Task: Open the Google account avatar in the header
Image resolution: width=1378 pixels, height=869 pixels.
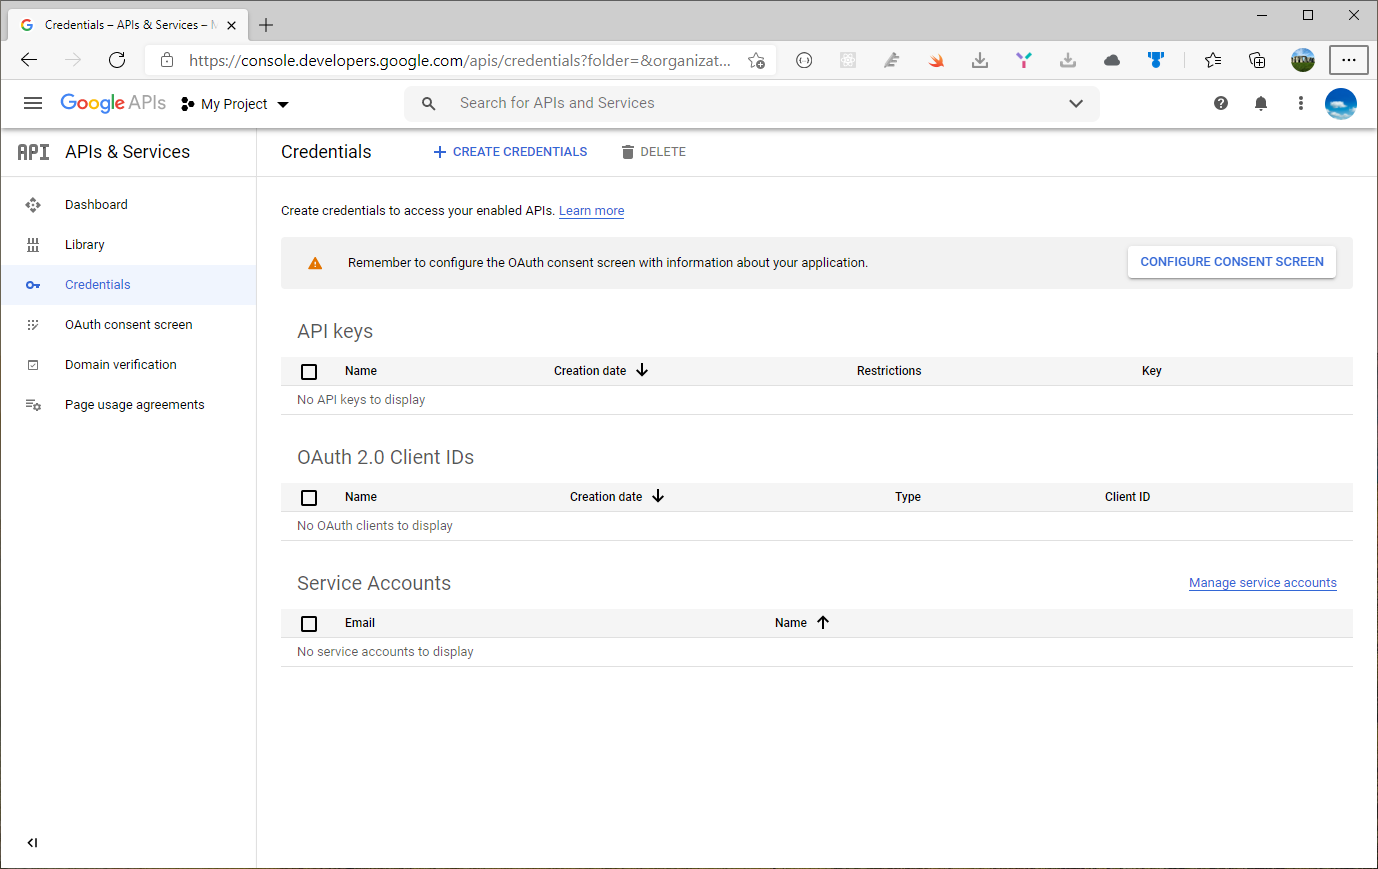Action: [1340, 103]
